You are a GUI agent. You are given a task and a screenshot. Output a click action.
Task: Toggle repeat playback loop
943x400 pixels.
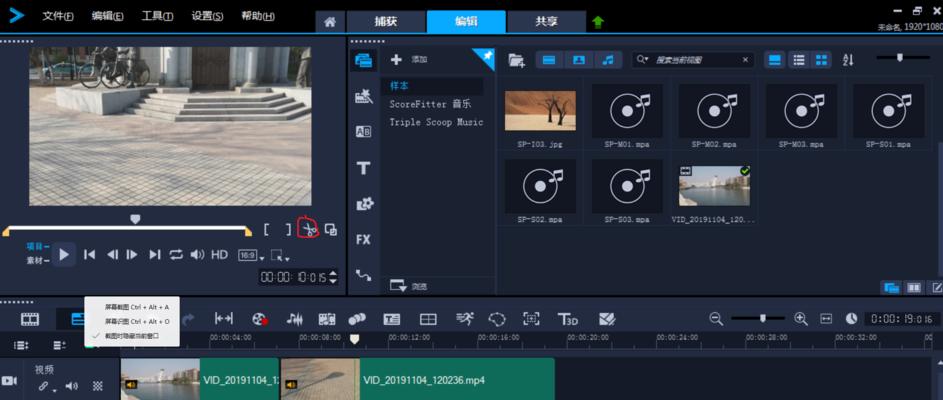(176, 254)
